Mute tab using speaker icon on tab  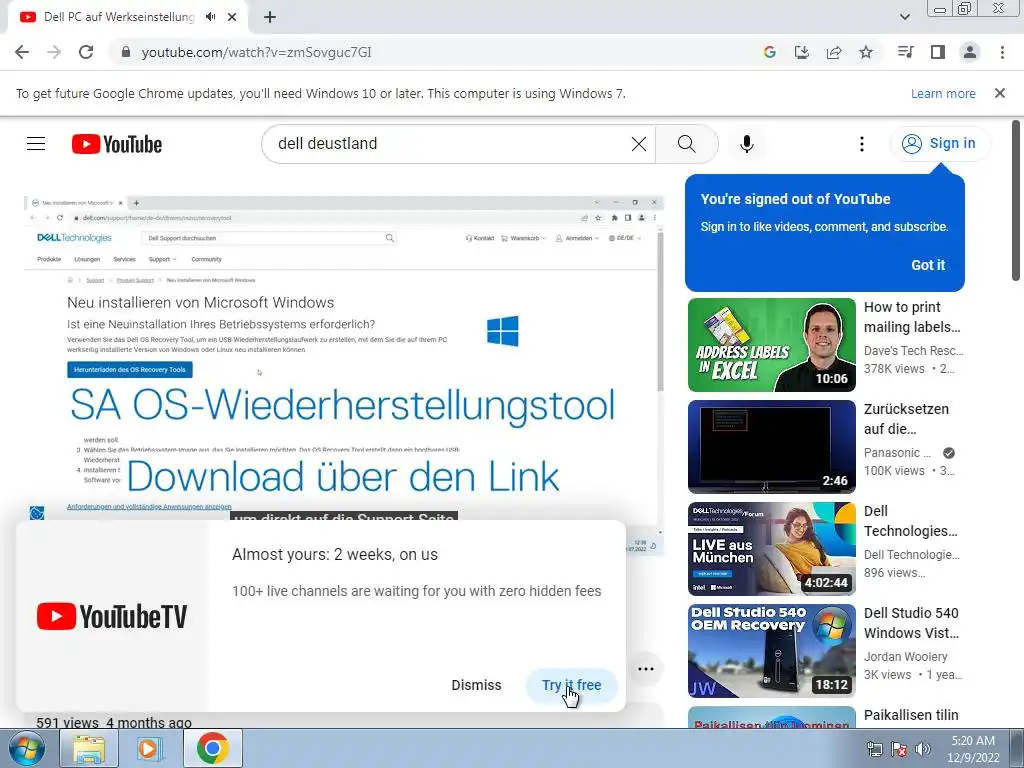pos(210,17)
